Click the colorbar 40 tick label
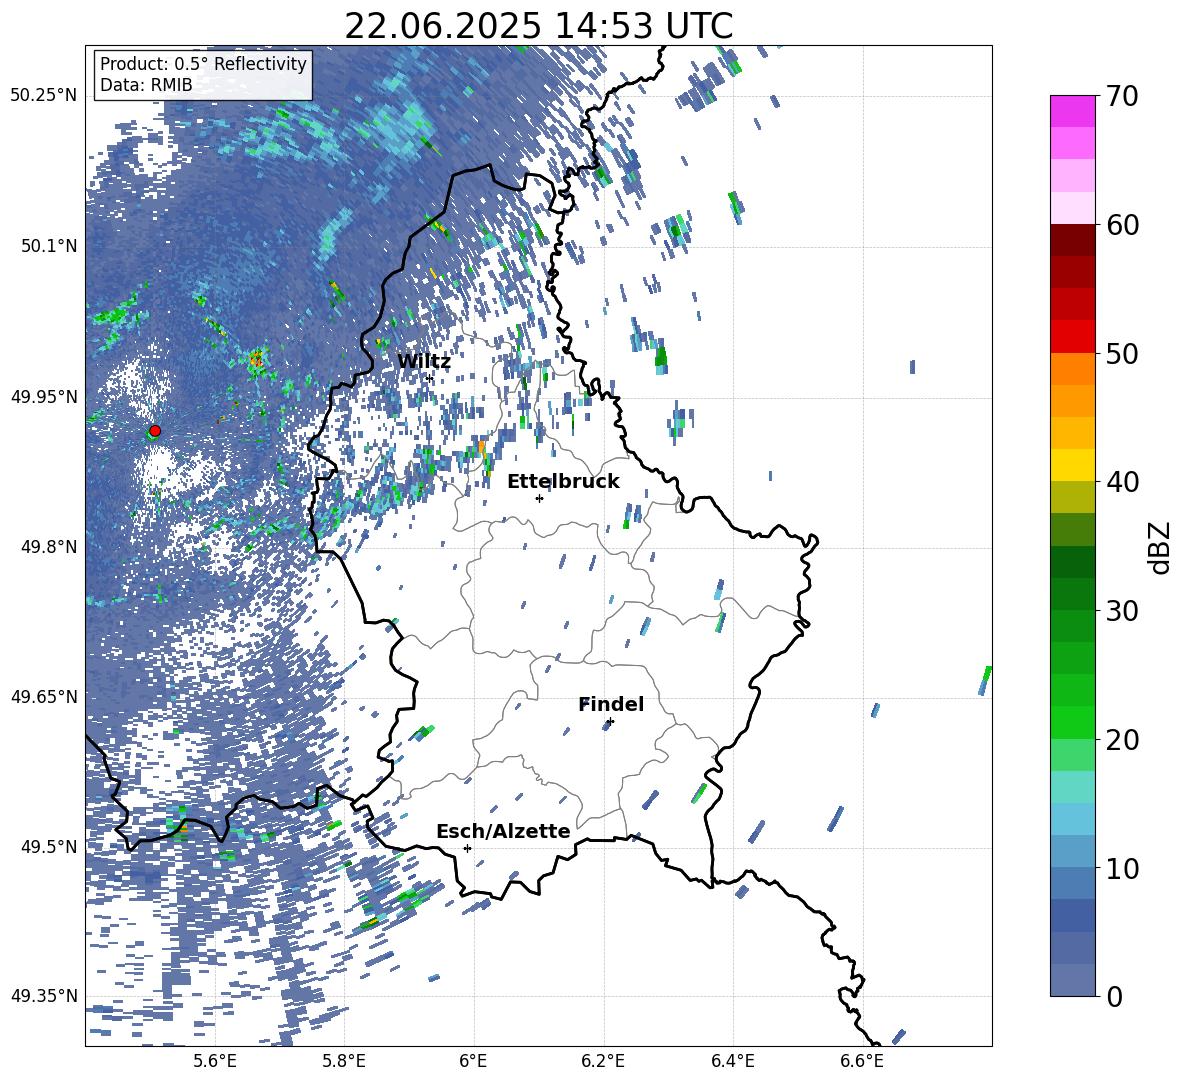This screenshot has height=1081, width=1184. coord(1122,482)
